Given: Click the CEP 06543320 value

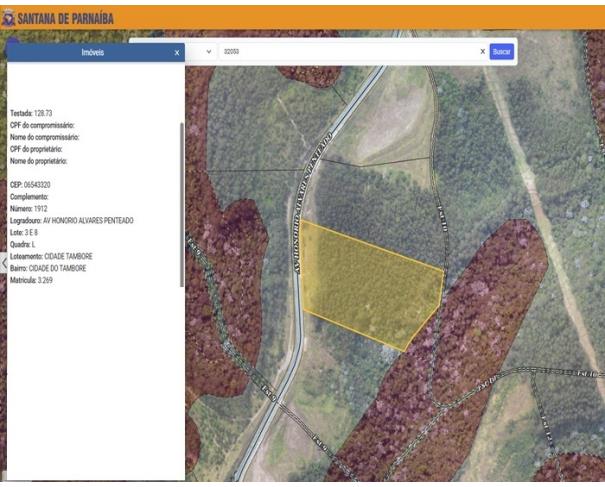Looking at the screenshot, I should [37, 185].
